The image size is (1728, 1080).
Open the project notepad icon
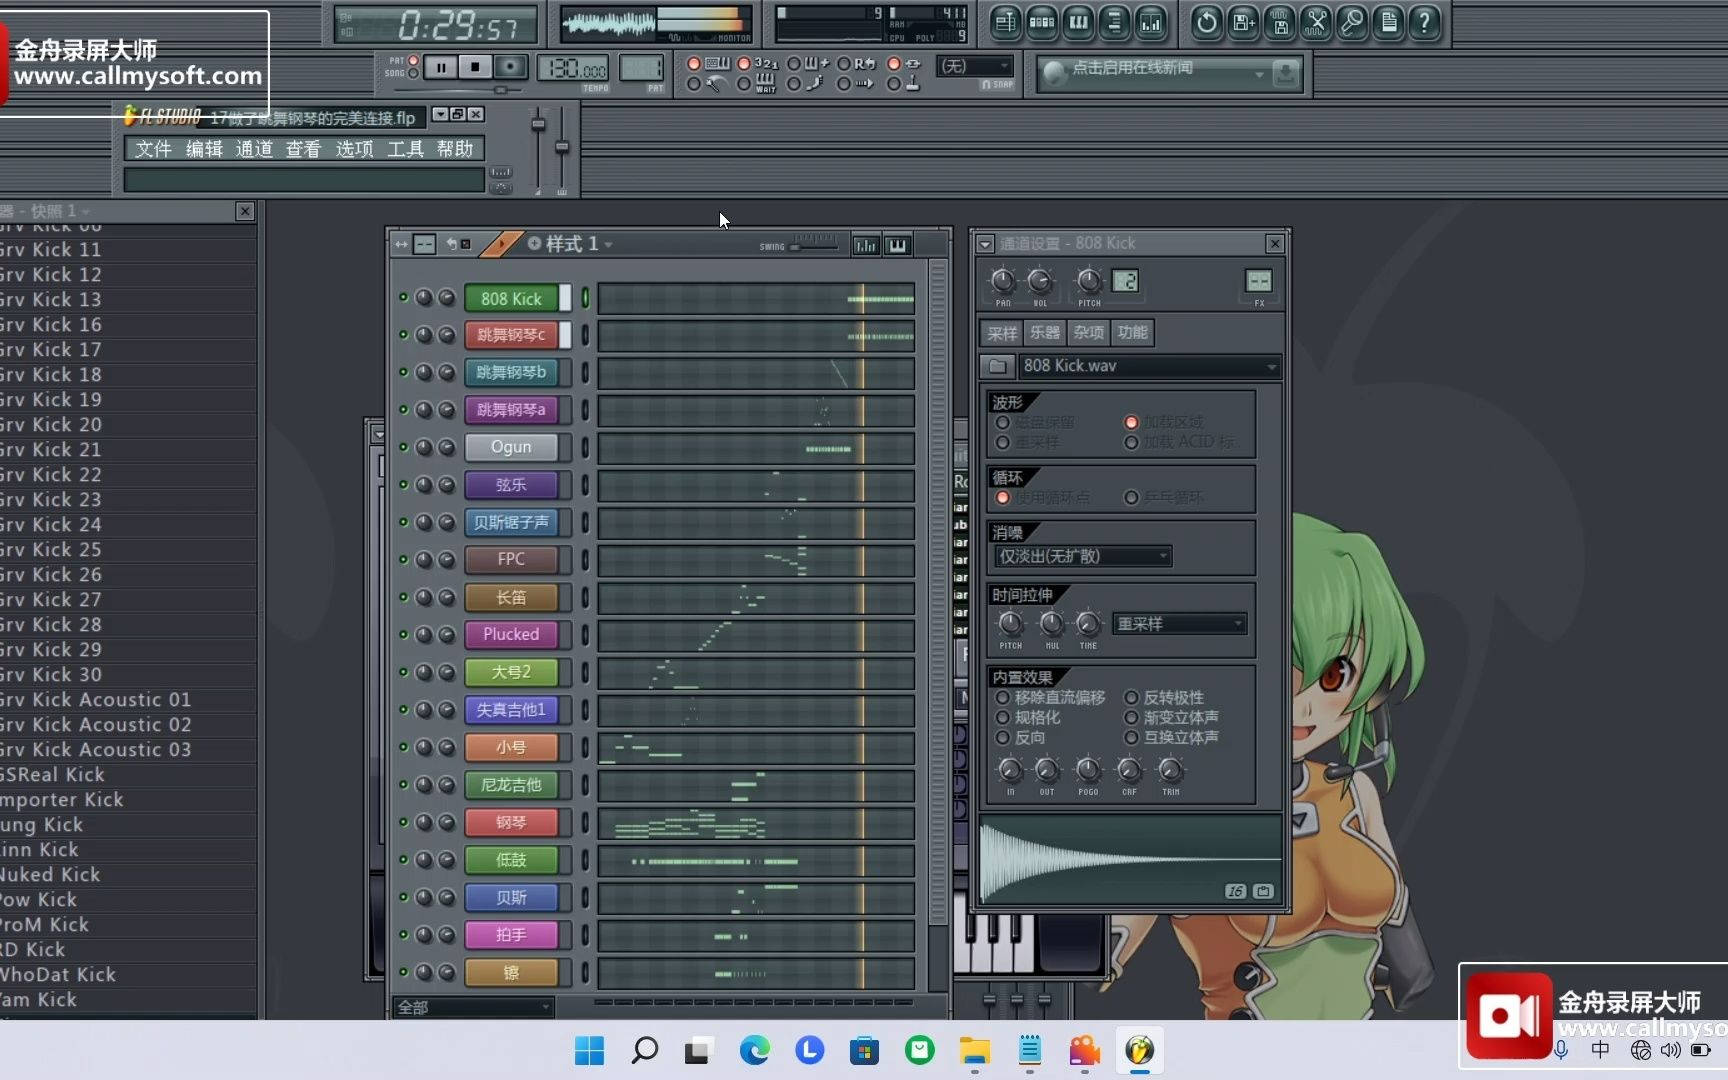1388,22
